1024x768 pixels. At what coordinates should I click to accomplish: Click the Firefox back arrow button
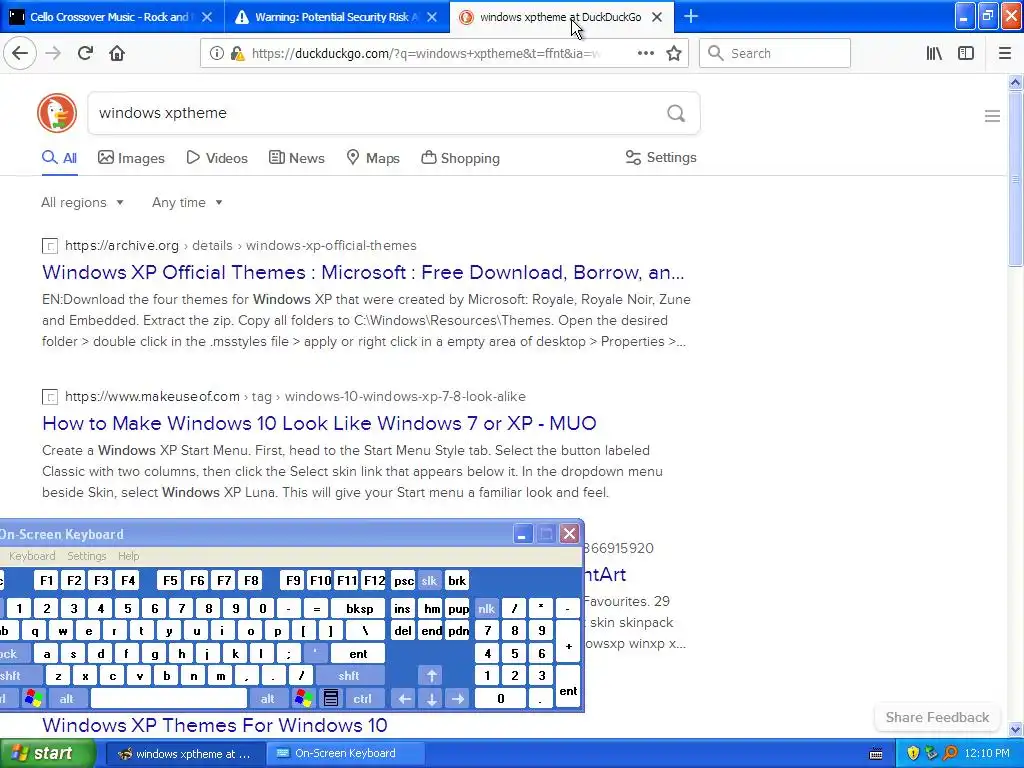(x=20, y=53)
